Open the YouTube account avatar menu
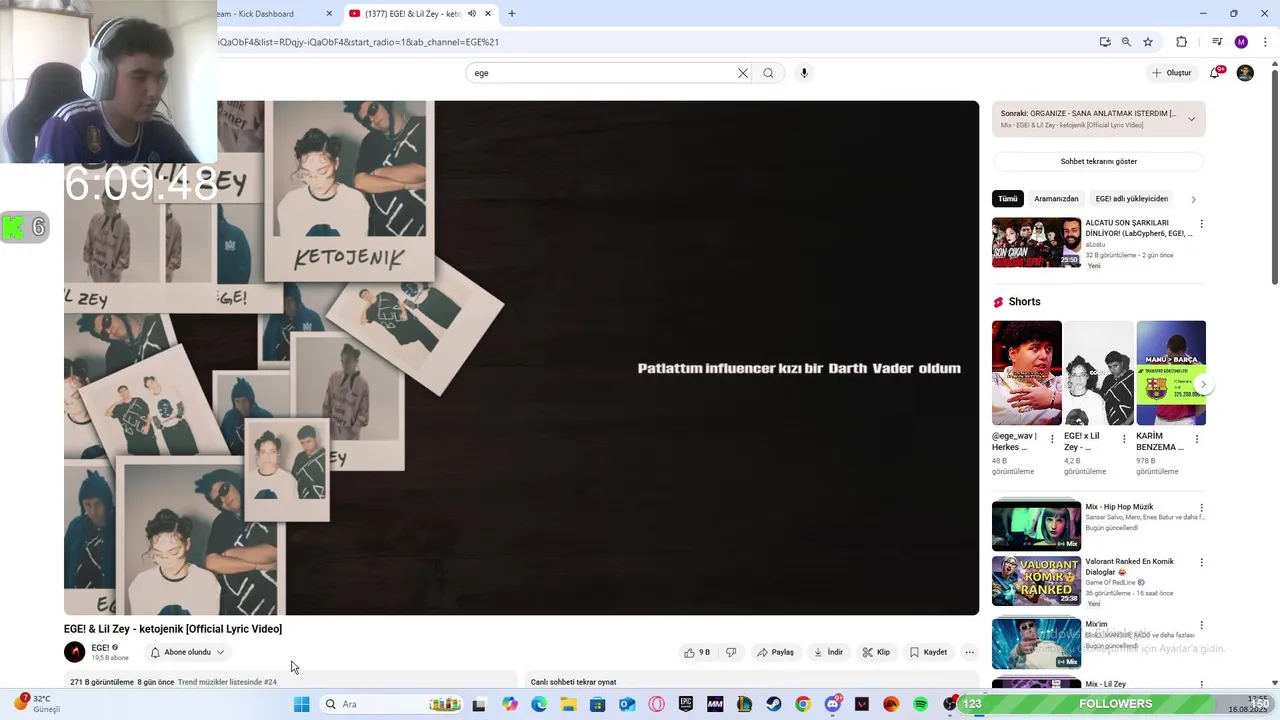This screenshot has height=720, width=1280. tap(1245, 73)
